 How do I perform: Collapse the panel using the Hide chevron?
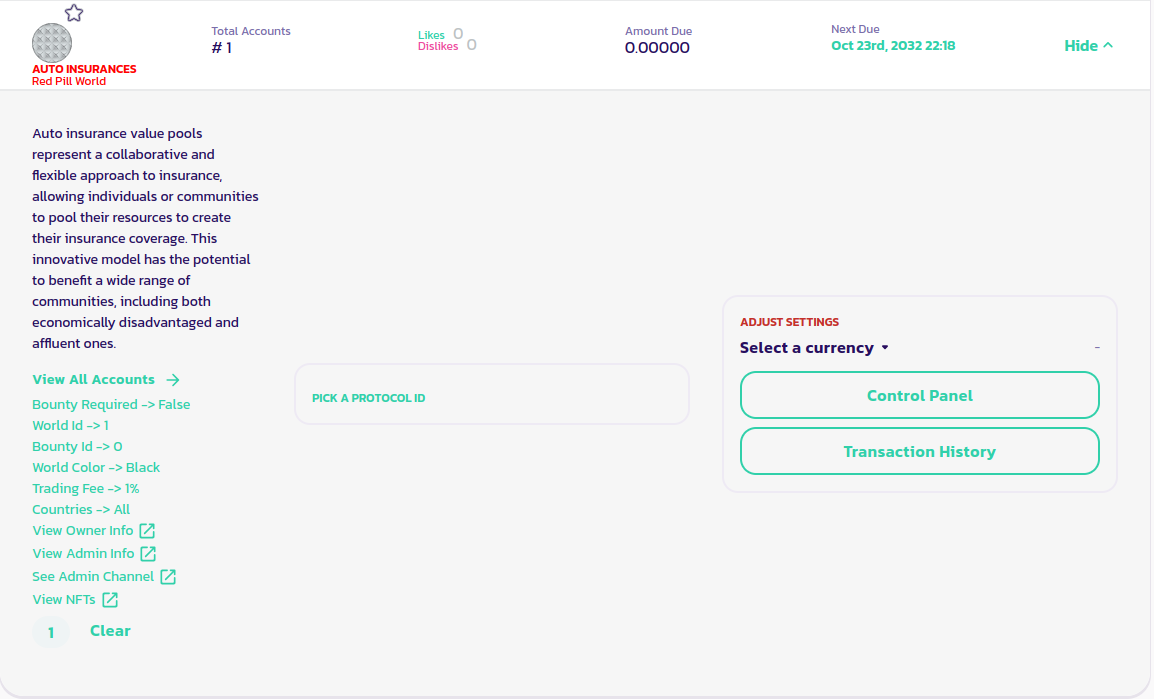(x=1107, y=46)
